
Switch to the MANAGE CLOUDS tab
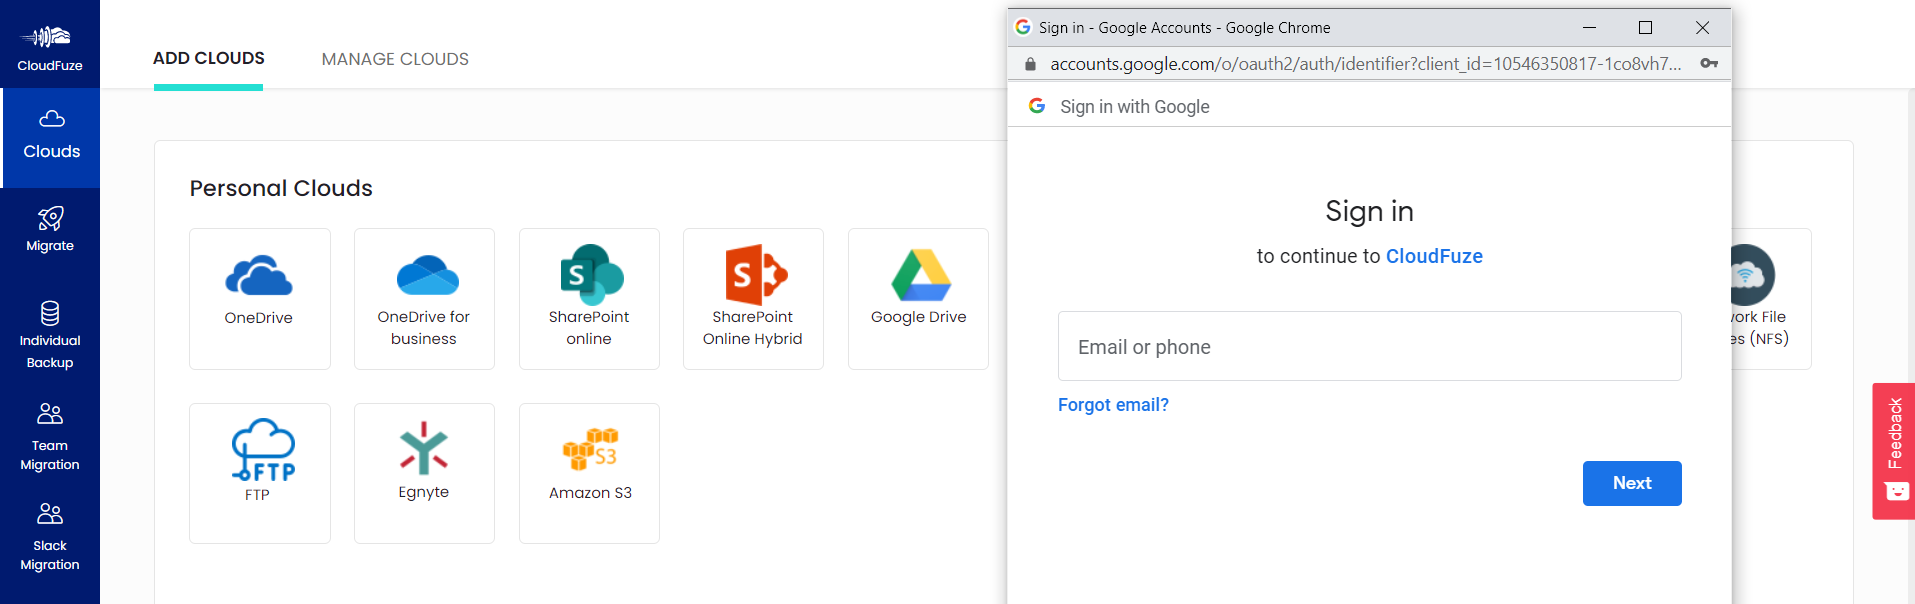pos(395,59)
